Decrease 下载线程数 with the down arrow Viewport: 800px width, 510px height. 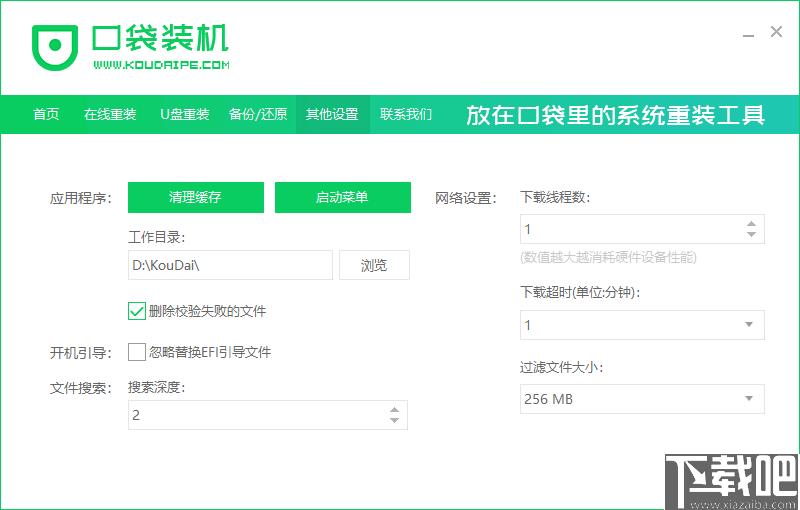(751, 235)
